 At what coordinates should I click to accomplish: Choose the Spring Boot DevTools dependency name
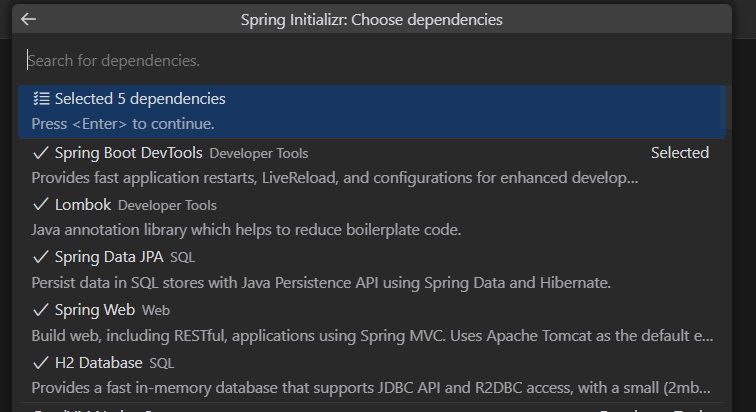(x=129, y=153)
